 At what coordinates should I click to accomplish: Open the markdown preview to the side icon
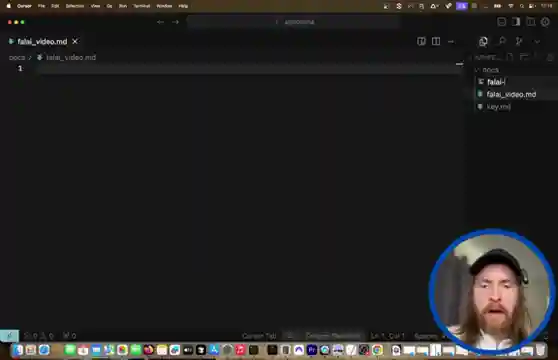coord(421,42)
